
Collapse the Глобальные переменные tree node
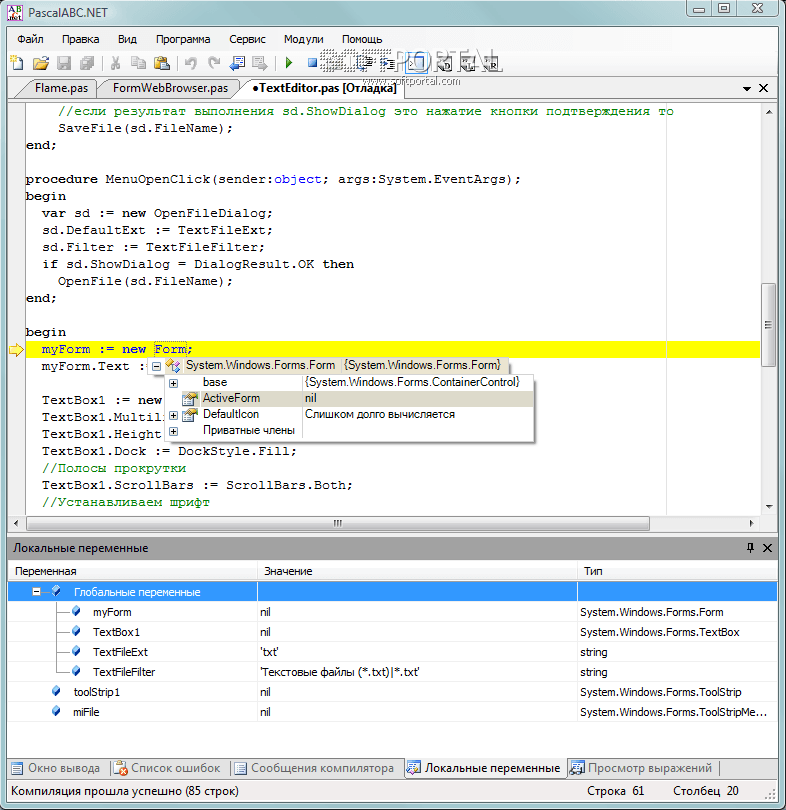pos(36,592)
